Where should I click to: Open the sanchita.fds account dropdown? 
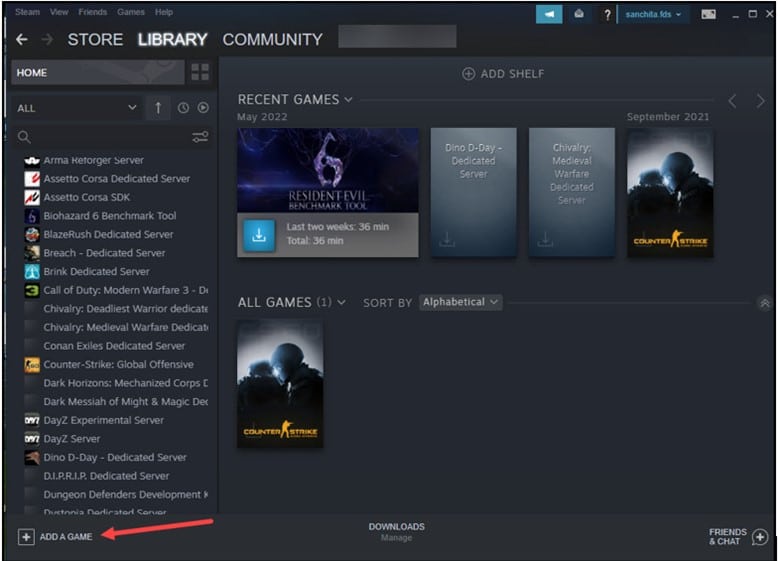coord(653,14)
